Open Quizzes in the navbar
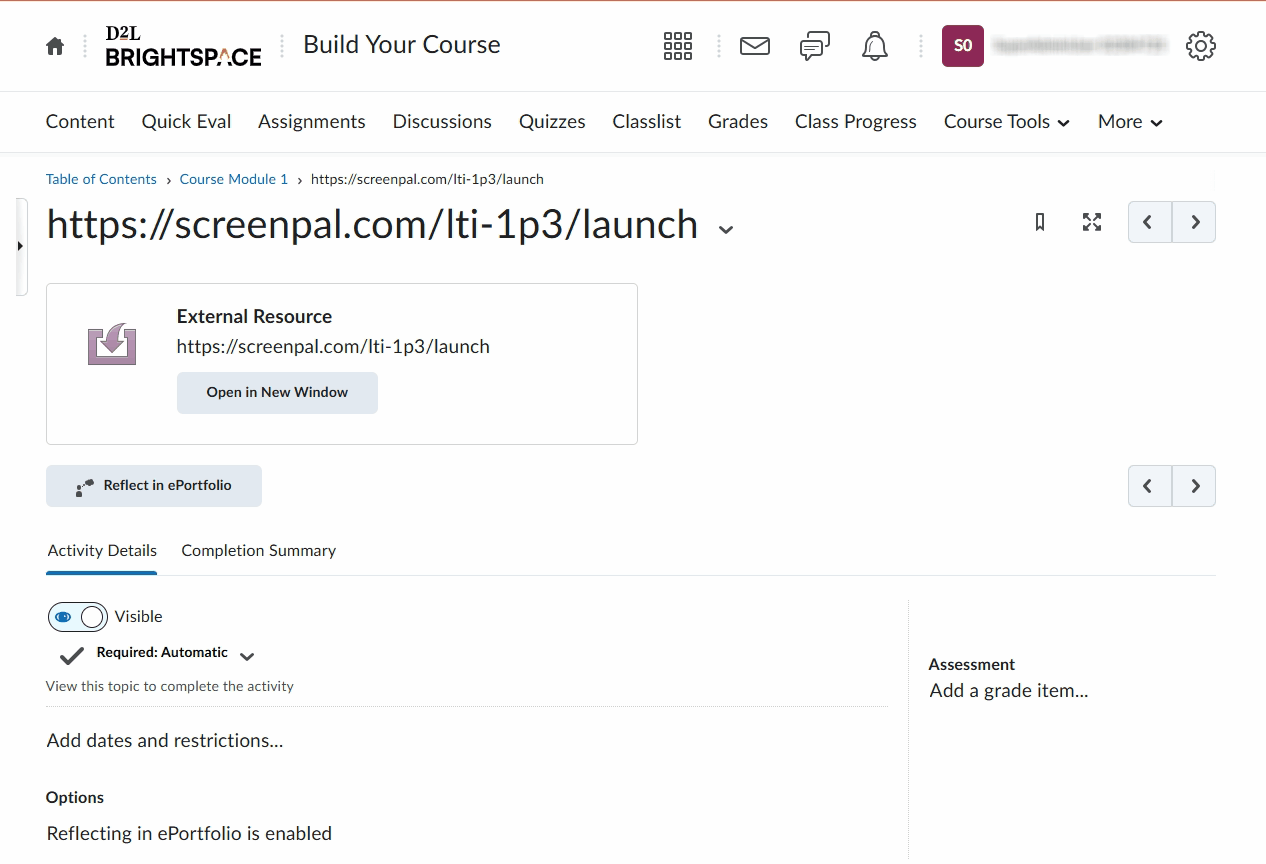The height and width of the screenshot is (864, 1266). click(x=552, y=122)
